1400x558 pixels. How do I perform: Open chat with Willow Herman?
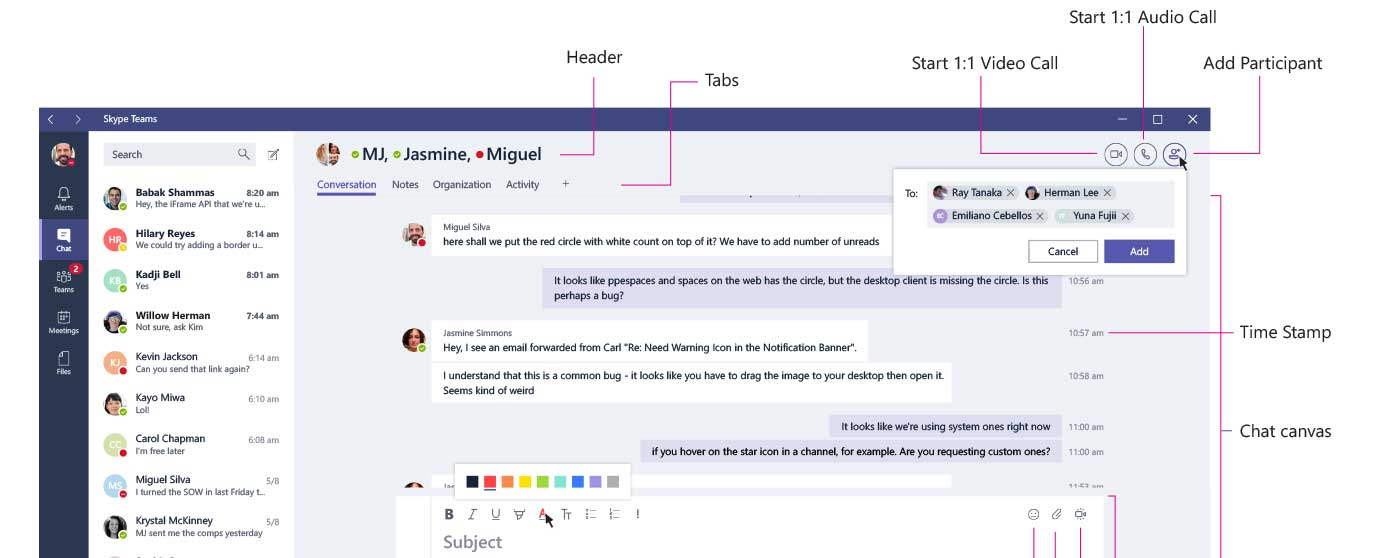coord(191,321)
